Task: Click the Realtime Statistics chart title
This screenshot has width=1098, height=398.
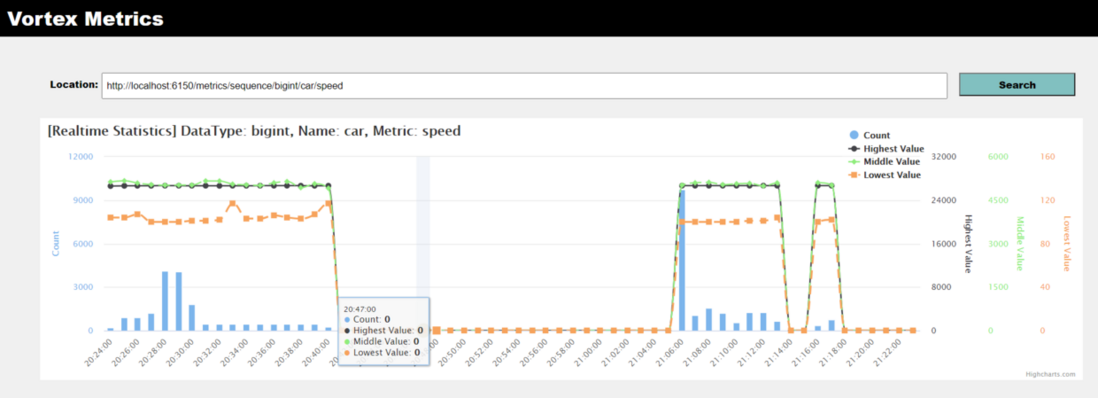Action: click(x=253, y=131)
